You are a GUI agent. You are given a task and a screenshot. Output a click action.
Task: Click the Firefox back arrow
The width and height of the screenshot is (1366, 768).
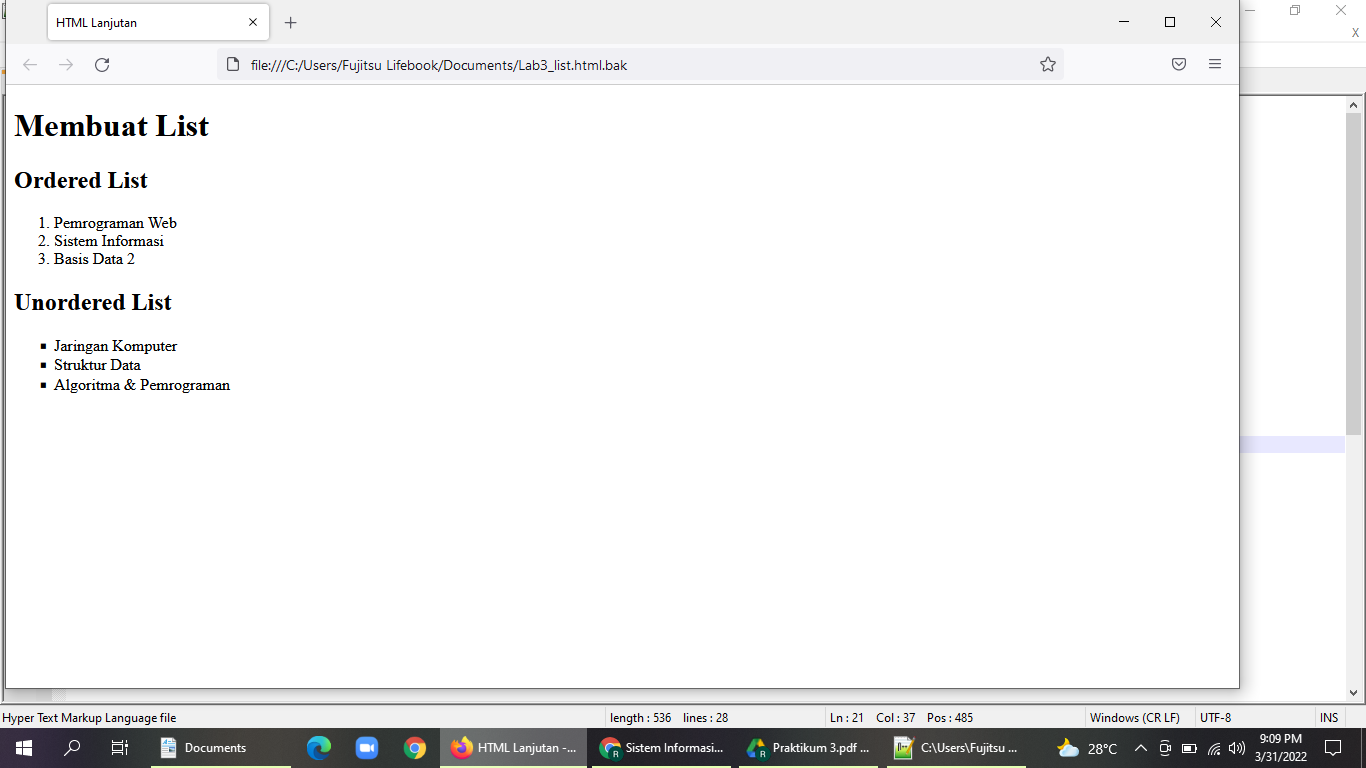tap(30, 65)
